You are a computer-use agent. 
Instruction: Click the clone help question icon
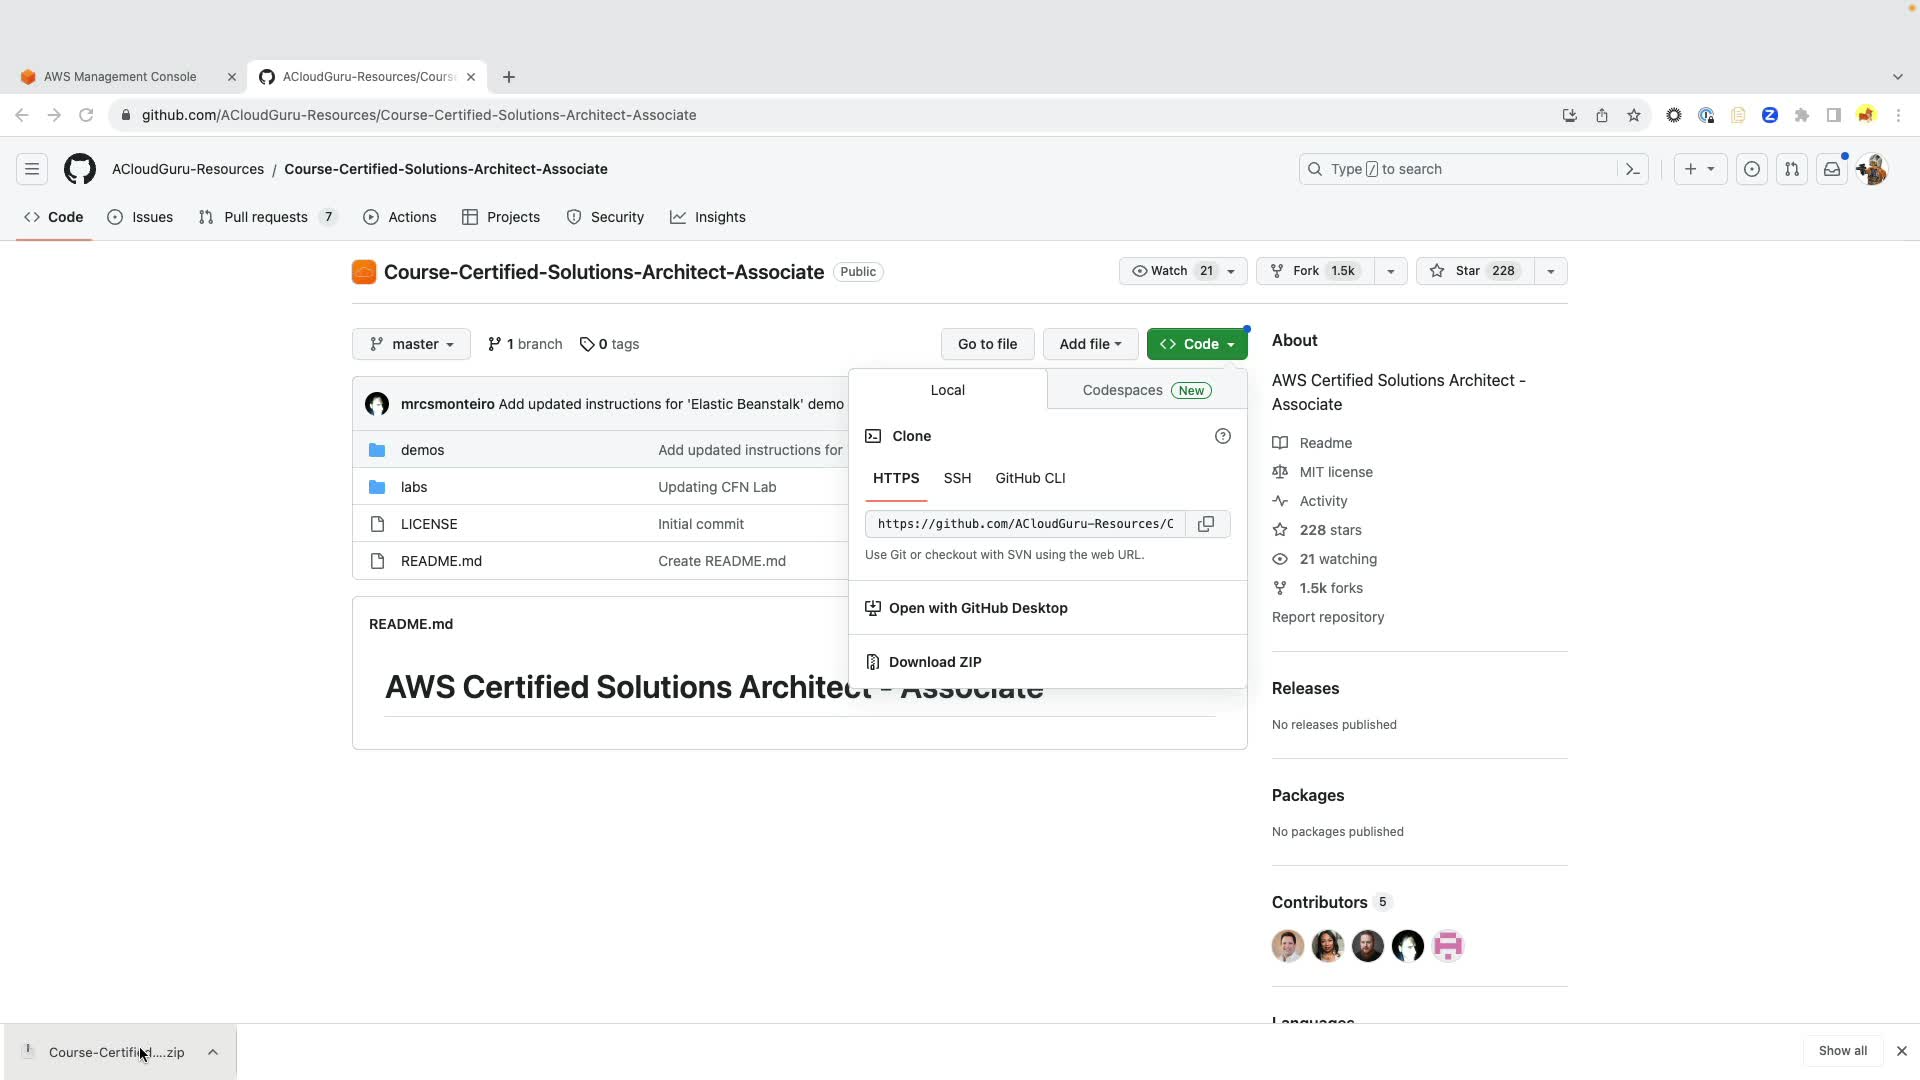(1222, 436)
